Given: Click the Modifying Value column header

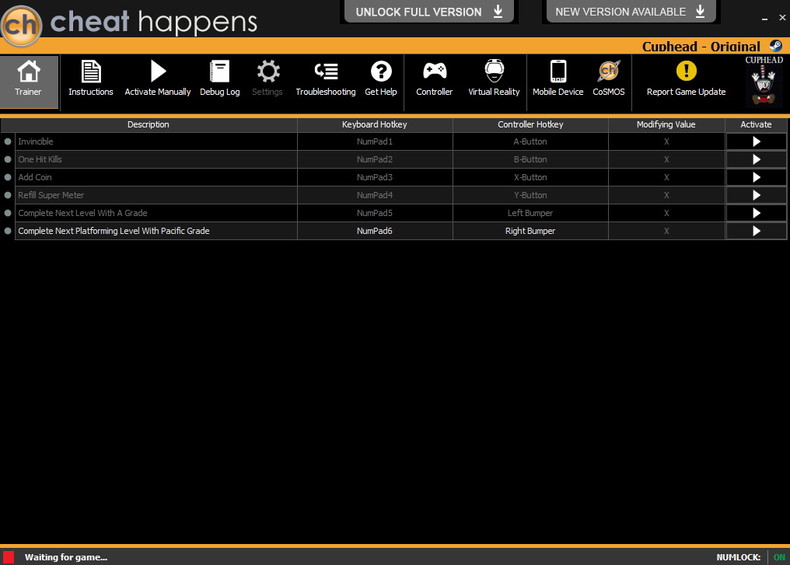Looking at the screenshot, I should 666,124.
